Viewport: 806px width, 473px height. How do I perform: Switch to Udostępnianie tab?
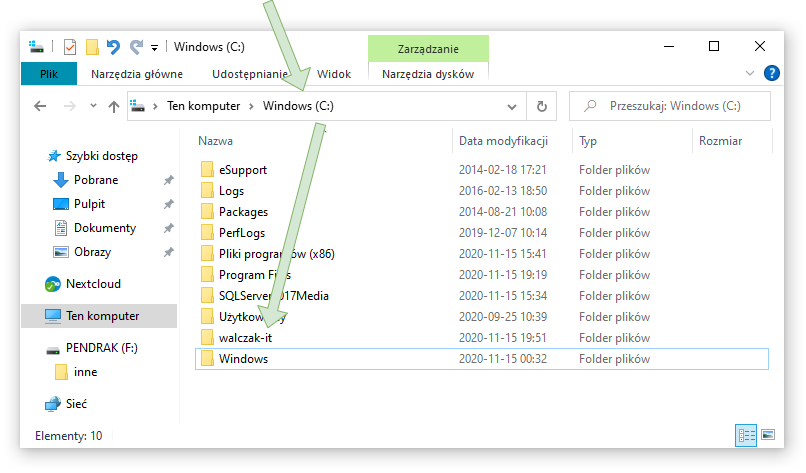click(250, 74)
